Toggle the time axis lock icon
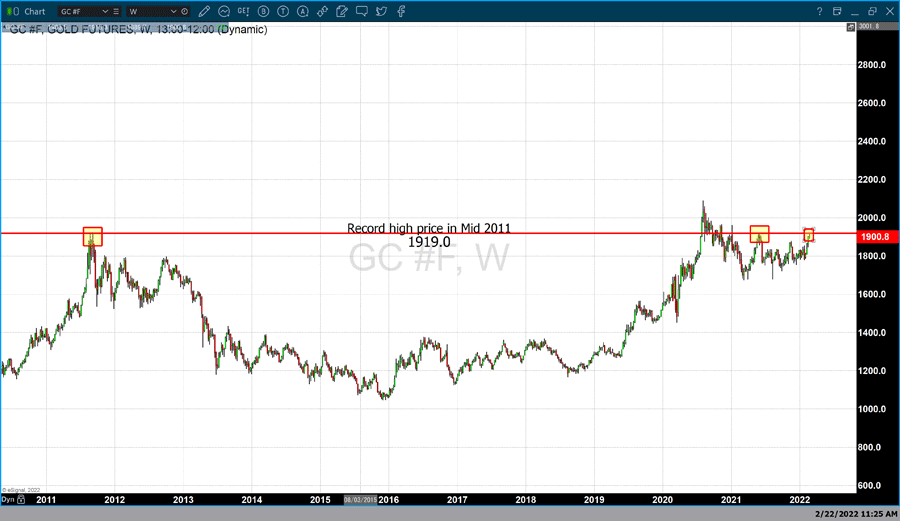This screenshot has height=521, width=900. tap(22, 498)
